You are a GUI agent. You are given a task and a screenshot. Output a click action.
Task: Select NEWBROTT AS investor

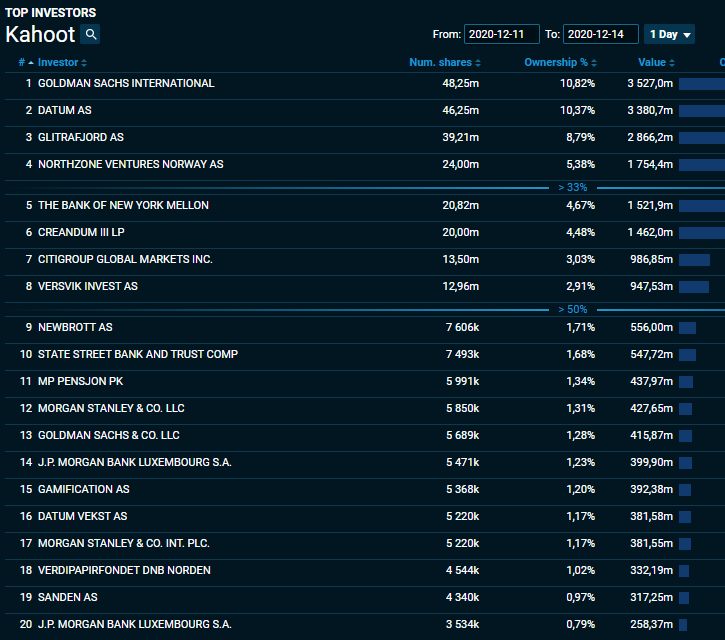pos(75,327)
